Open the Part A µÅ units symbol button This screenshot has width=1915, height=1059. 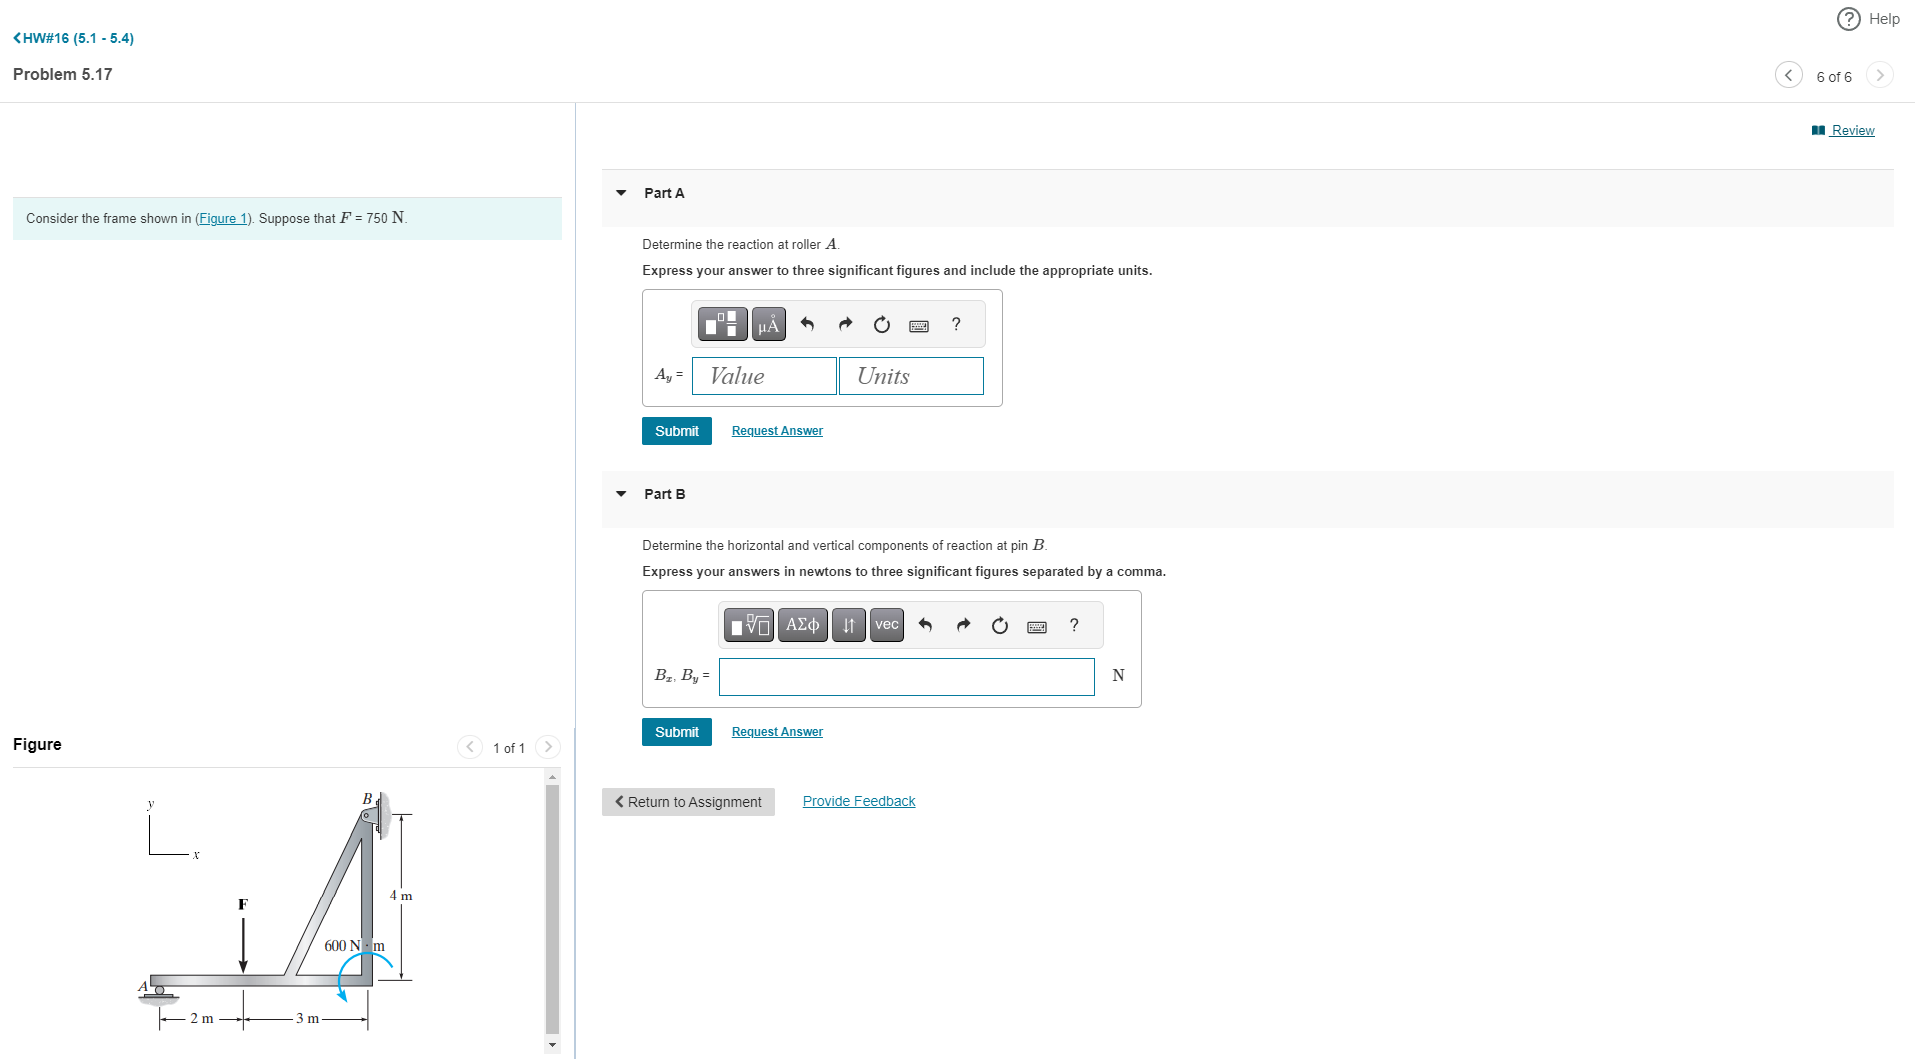coord(768,324)
